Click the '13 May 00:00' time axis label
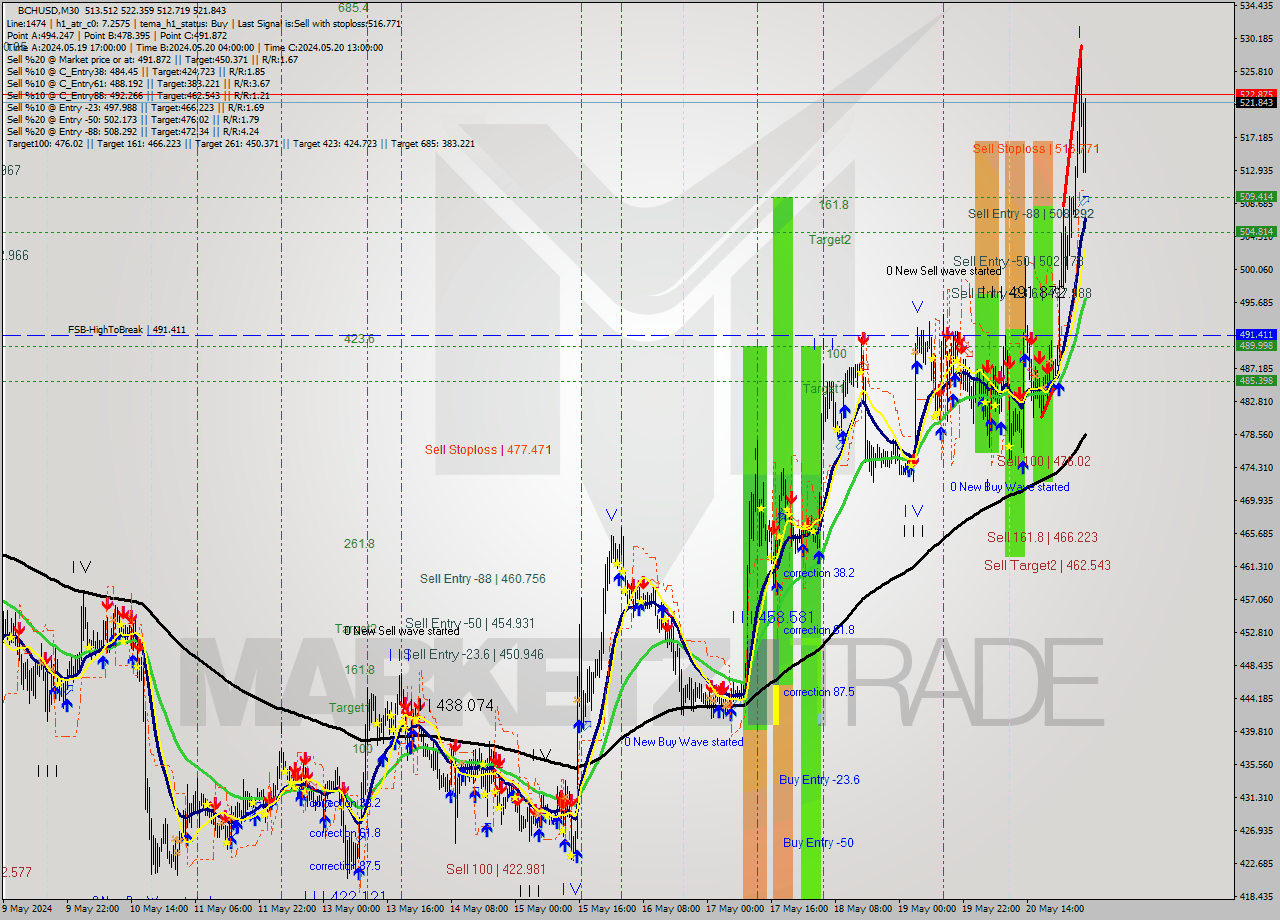 coord(352,909)
